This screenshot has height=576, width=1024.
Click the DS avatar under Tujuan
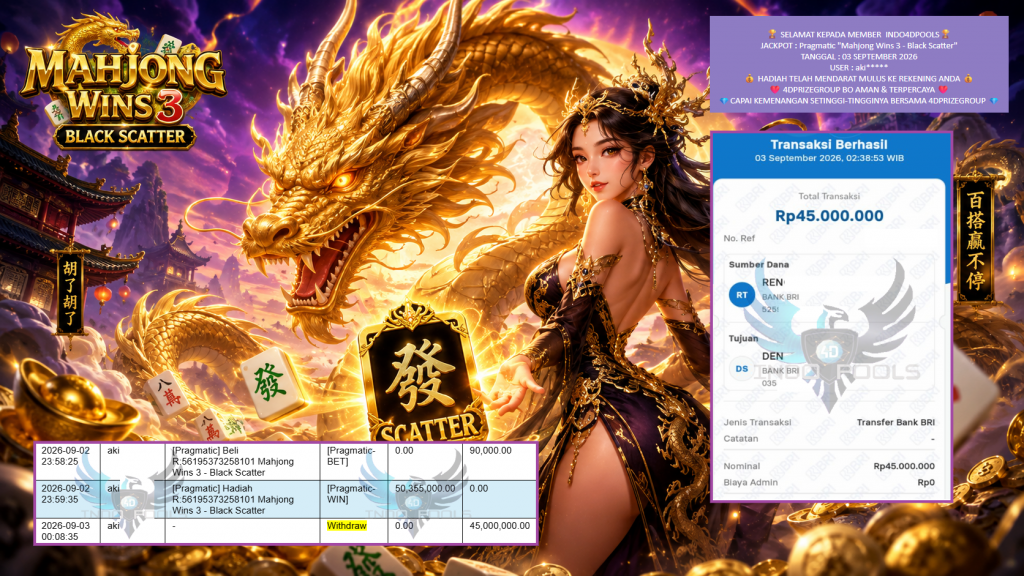click(742, 369)
